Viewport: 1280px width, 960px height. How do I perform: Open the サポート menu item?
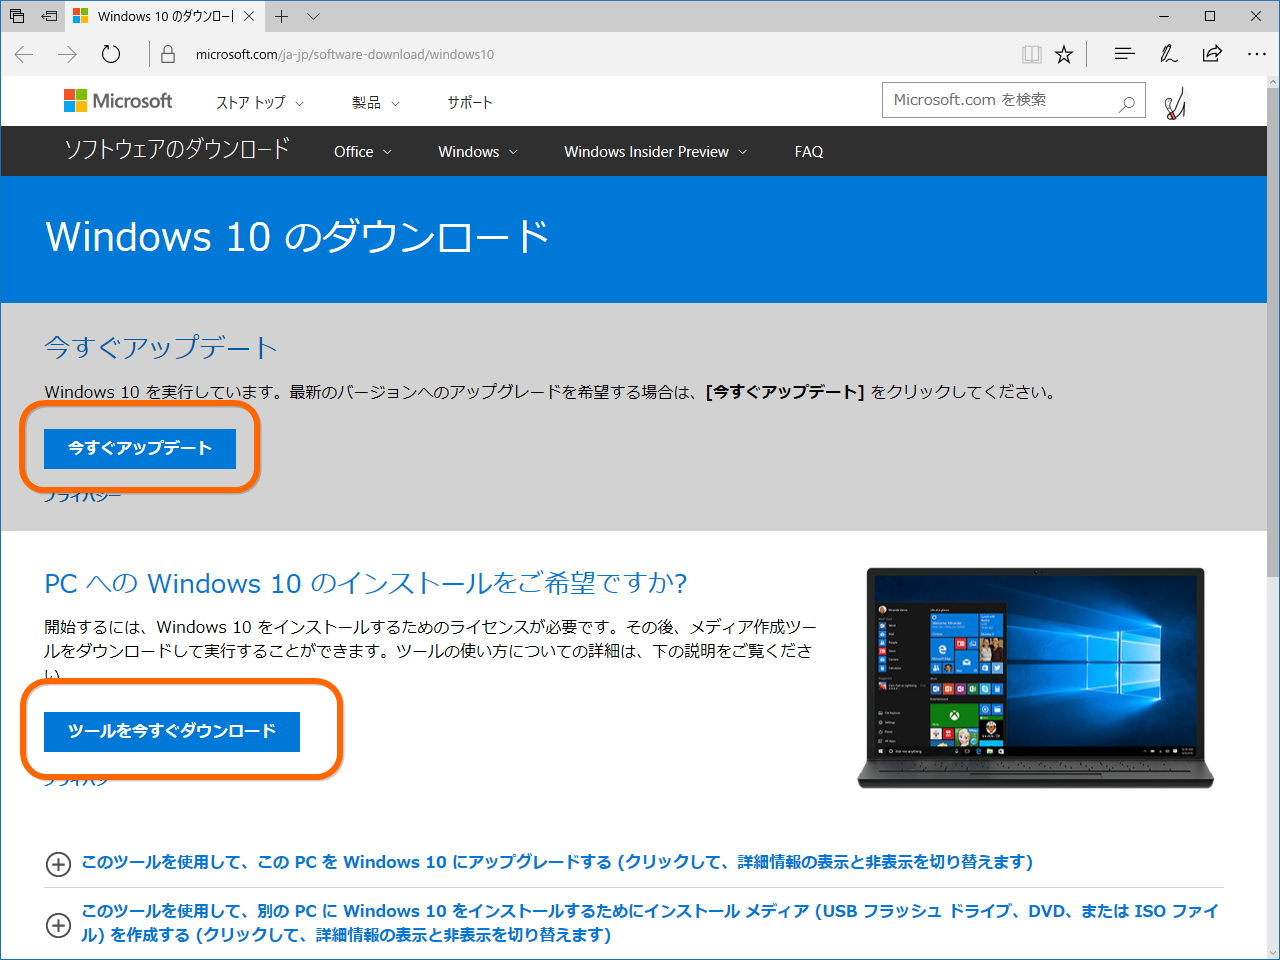point(469,101)
